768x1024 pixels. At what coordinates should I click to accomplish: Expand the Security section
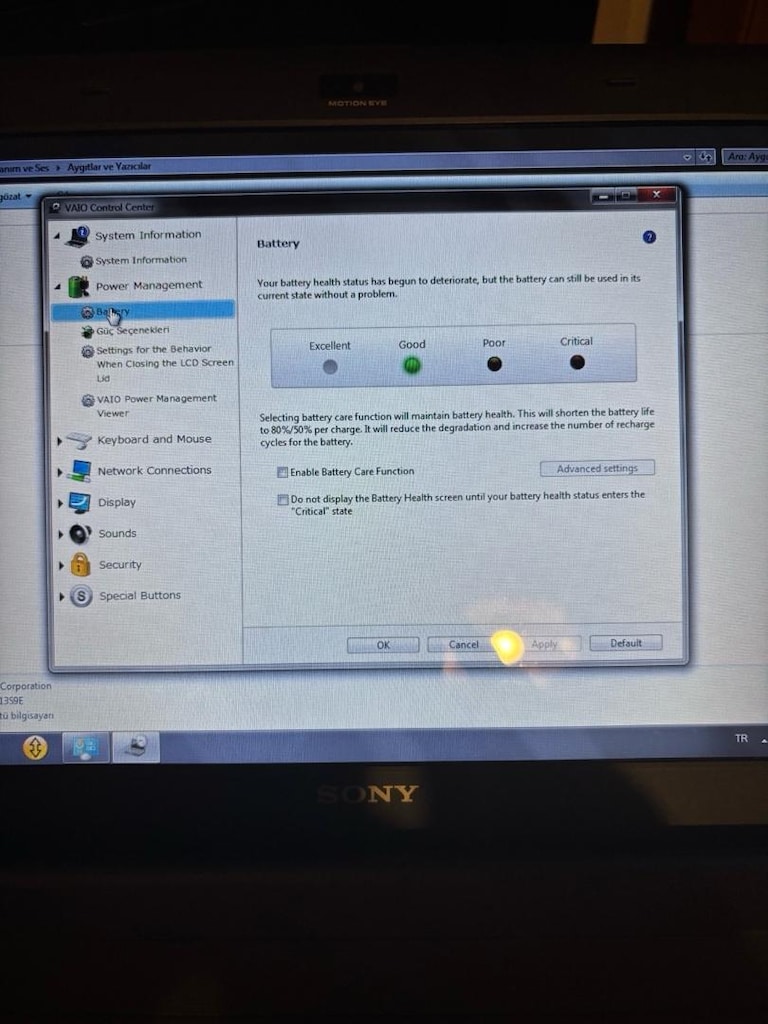pos(61,566)
